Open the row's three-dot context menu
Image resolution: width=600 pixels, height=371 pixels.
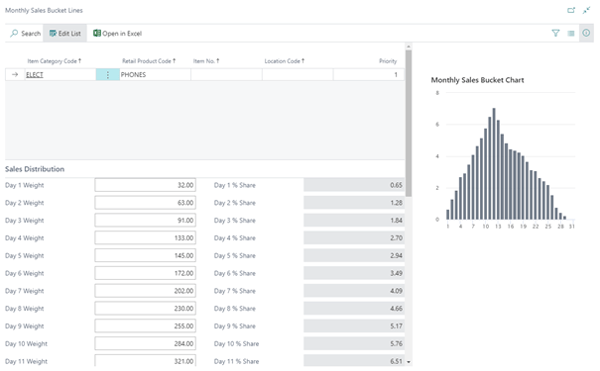108,75
